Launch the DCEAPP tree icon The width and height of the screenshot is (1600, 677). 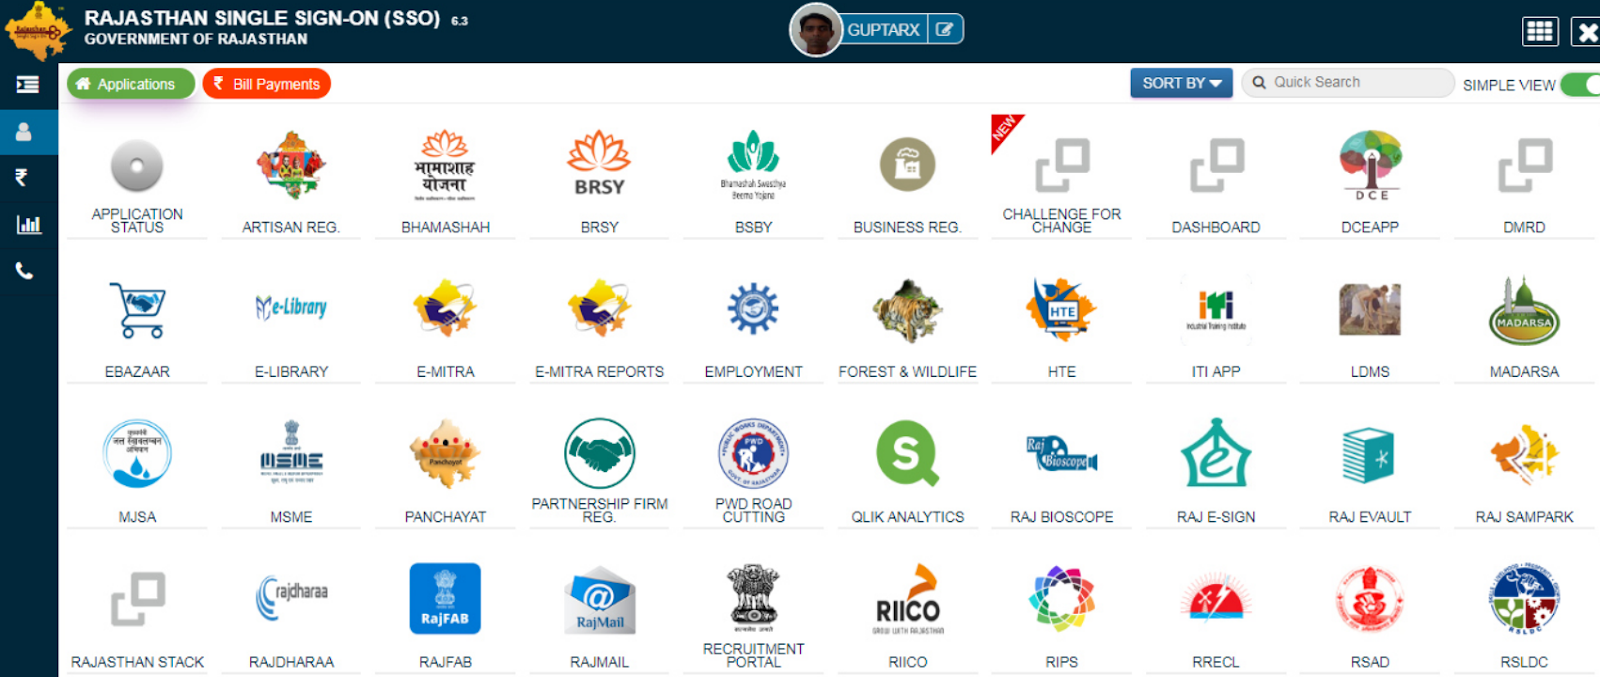[x=1370, y=166]
